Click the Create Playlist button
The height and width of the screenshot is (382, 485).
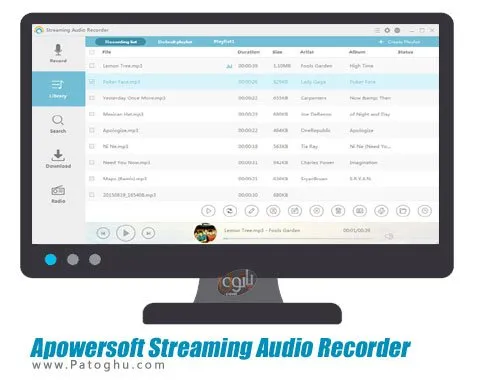pyautogui.click(x=400, y=42)
